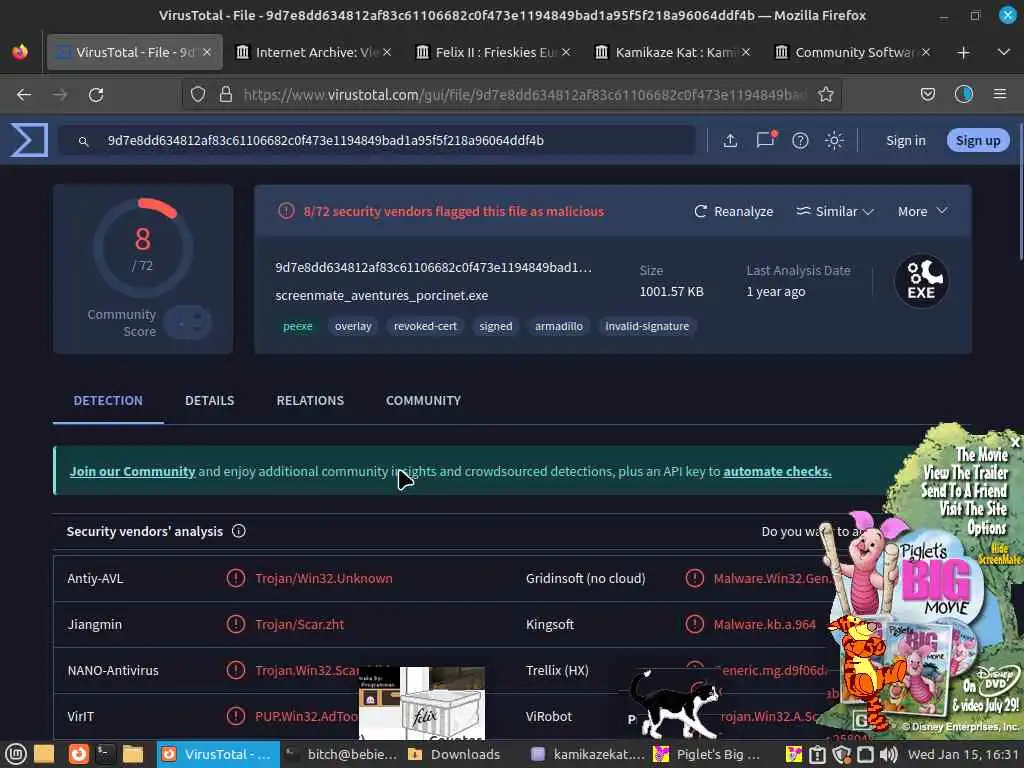Screen dimensions: 1024x768
Task: Open the security shield tray icon
Action: pos(841,754)
